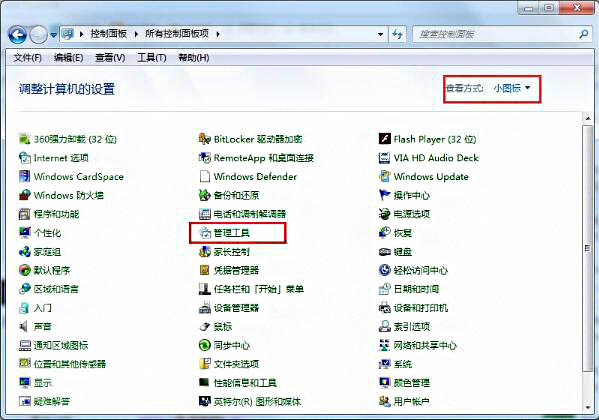This screenshot has width=599, height=420.
Task: Refresh the address bar view
Action: pos(398,34)
